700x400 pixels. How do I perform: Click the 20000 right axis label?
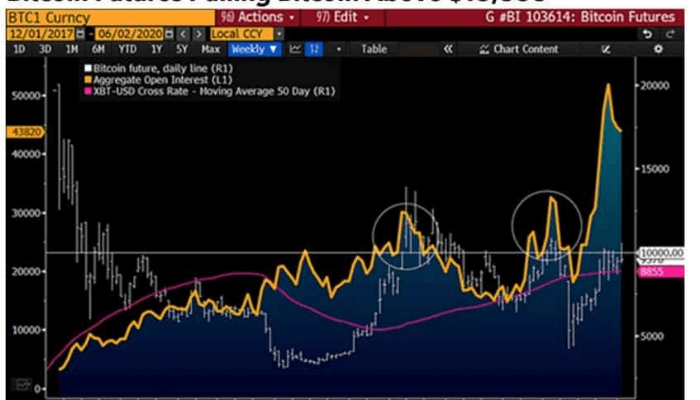click(x=655, y=86)
